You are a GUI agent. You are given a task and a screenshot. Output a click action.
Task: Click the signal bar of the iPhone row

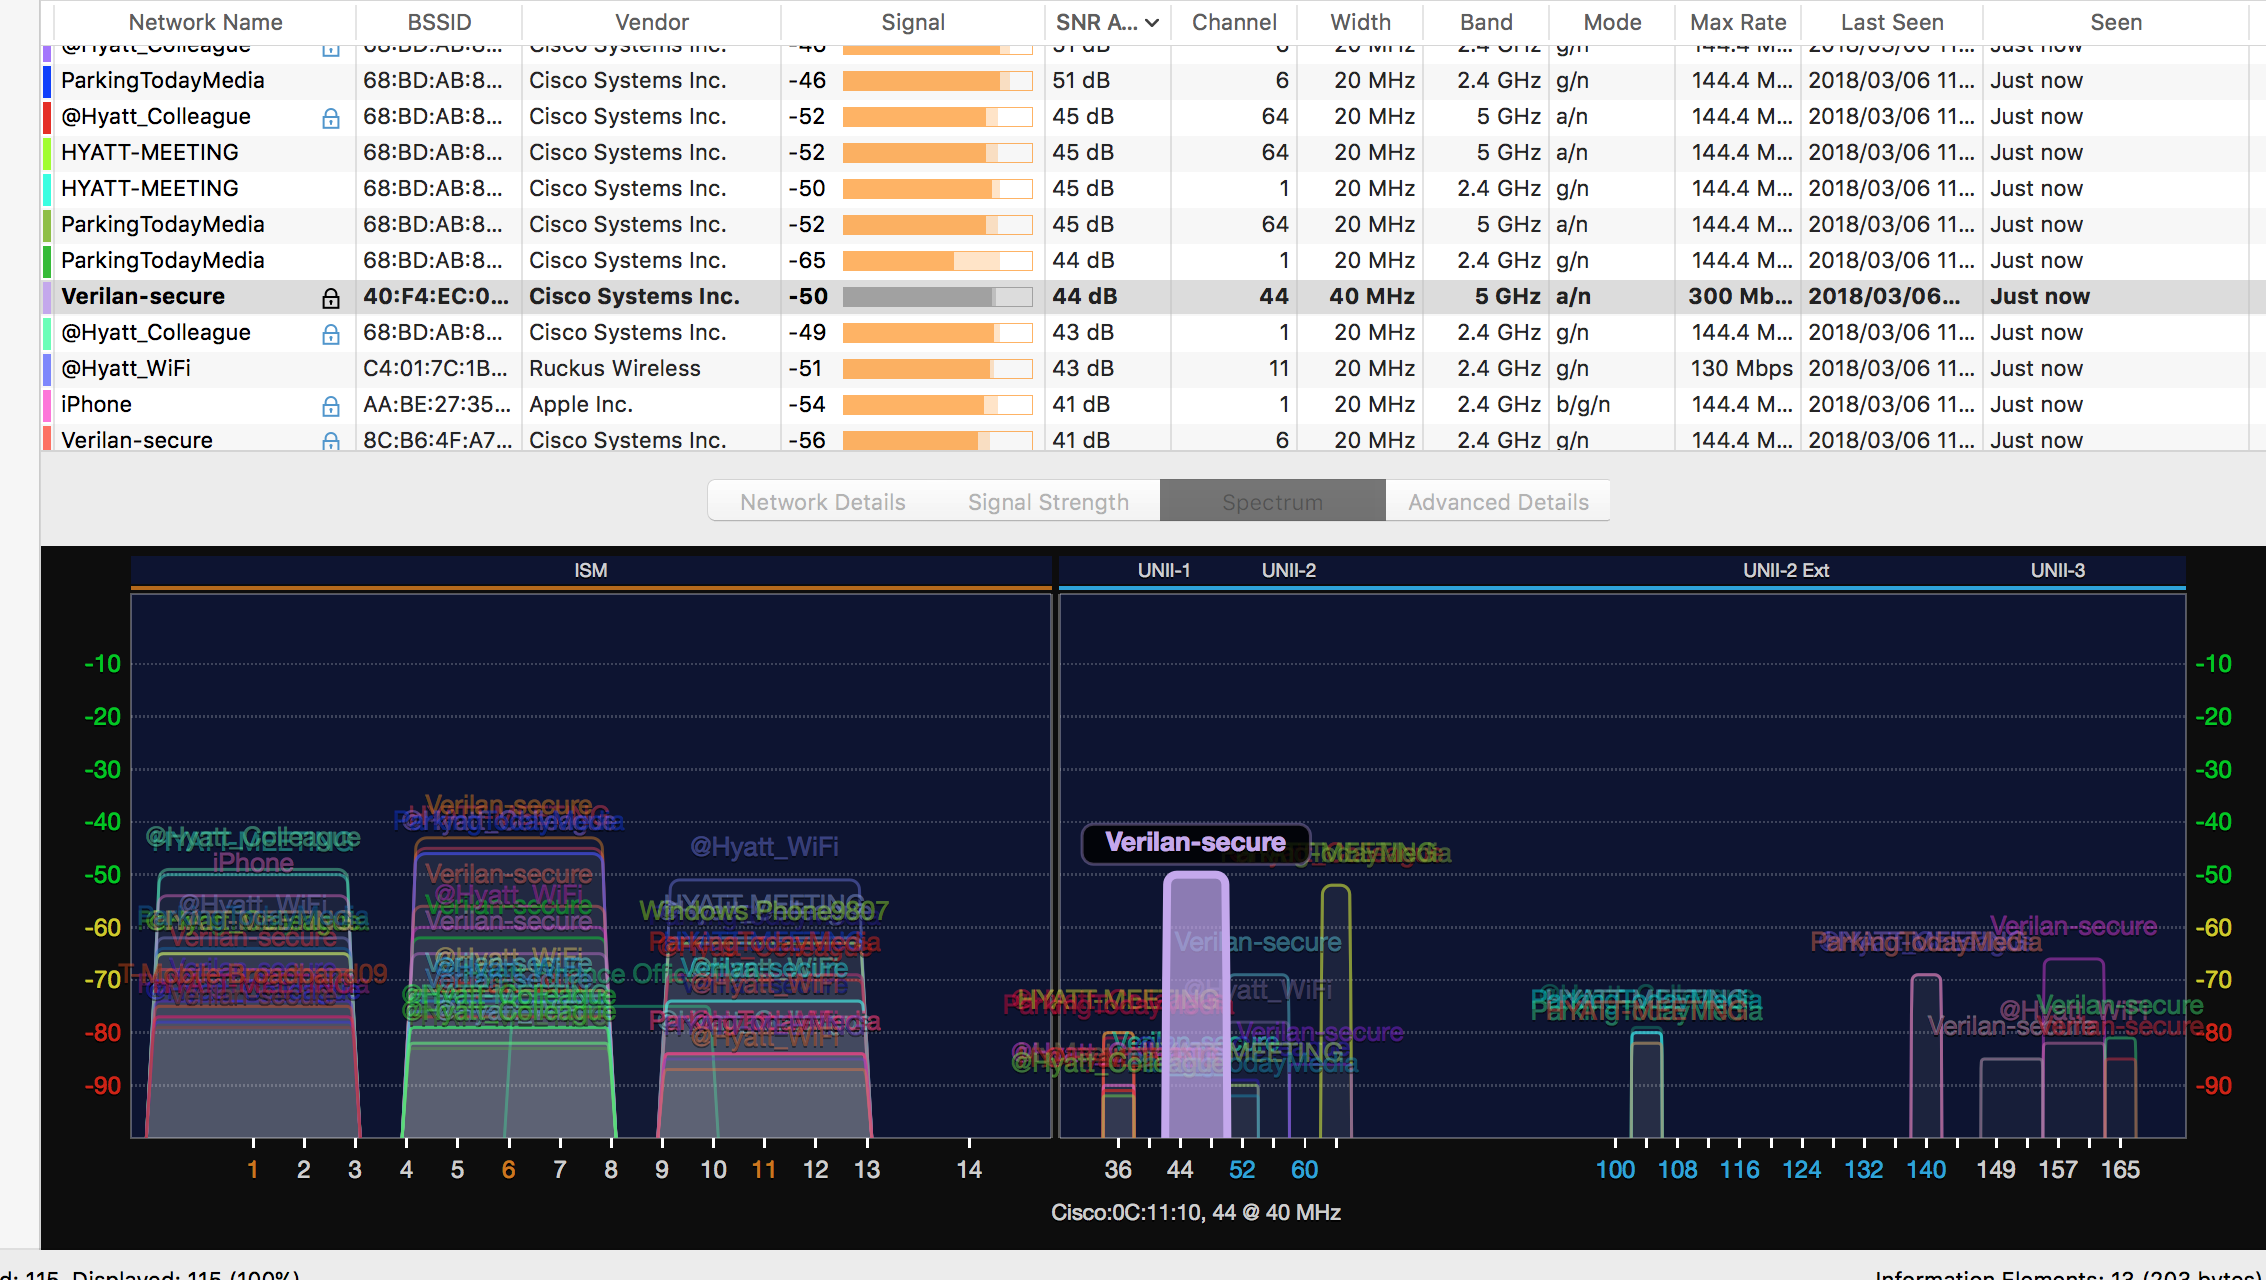coord(937,405)
